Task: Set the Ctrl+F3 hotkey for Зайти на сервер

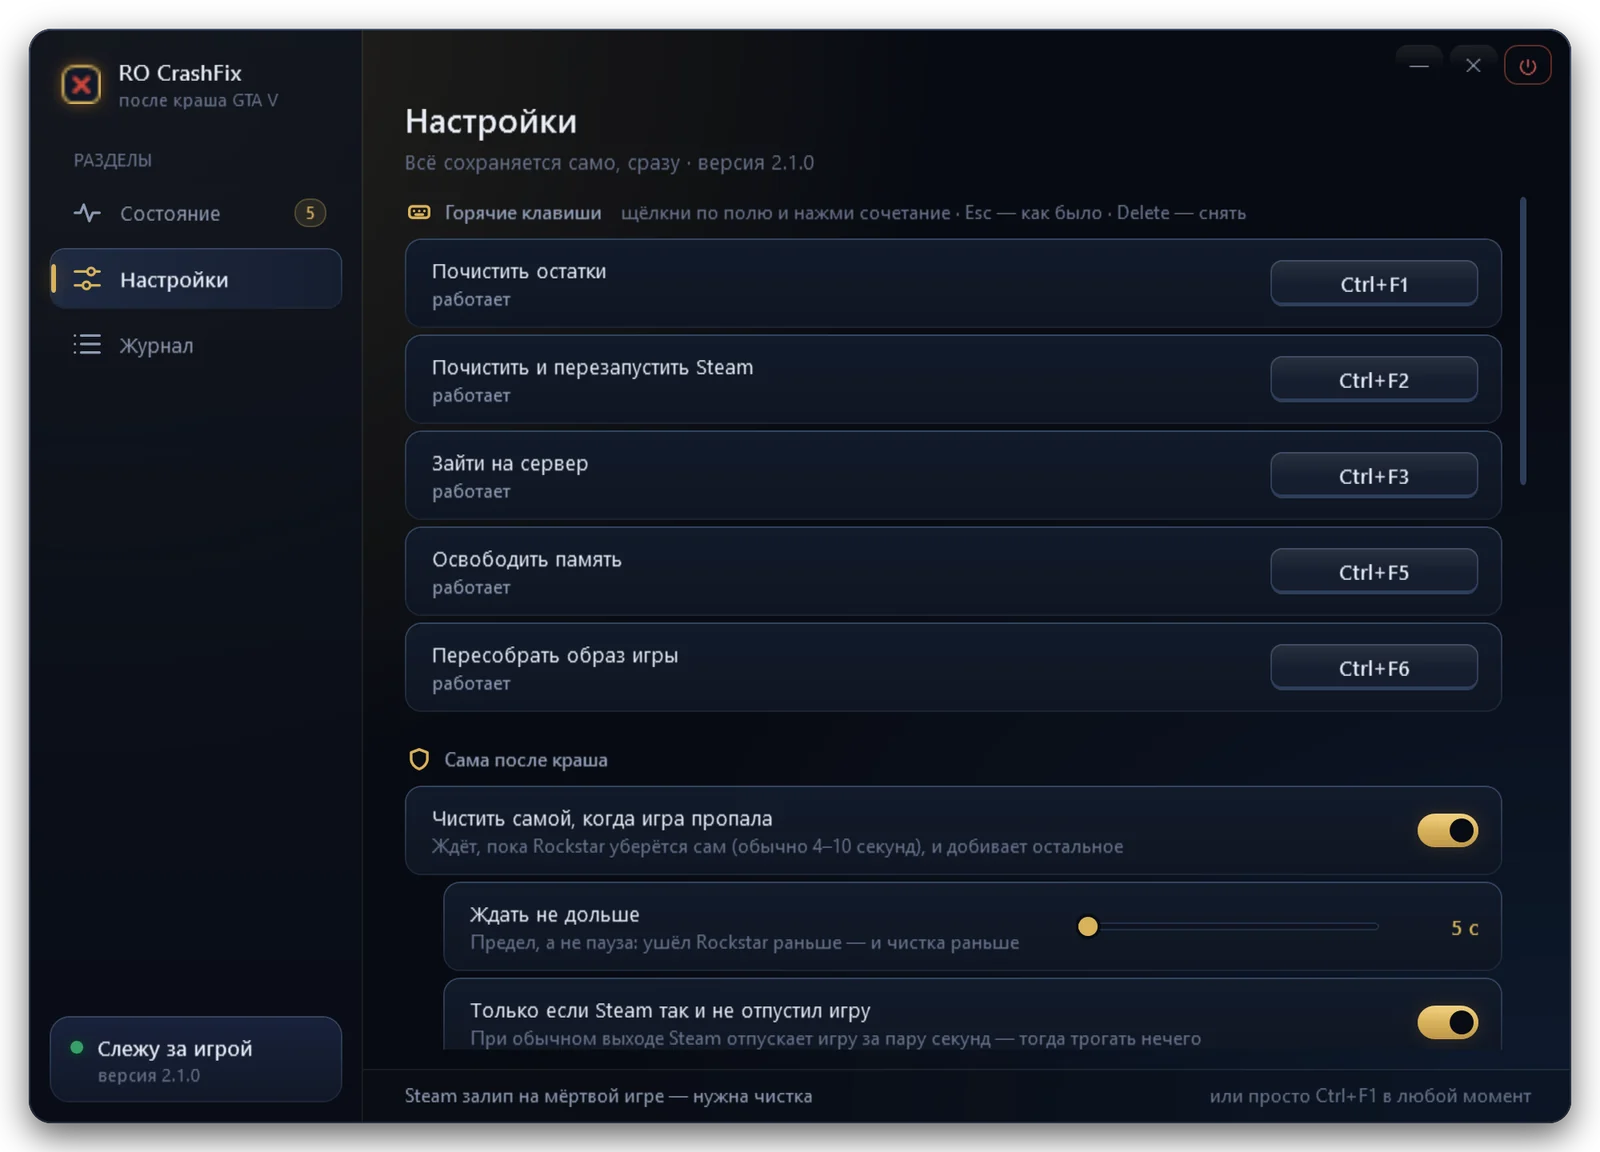Action: point(1374,476)
